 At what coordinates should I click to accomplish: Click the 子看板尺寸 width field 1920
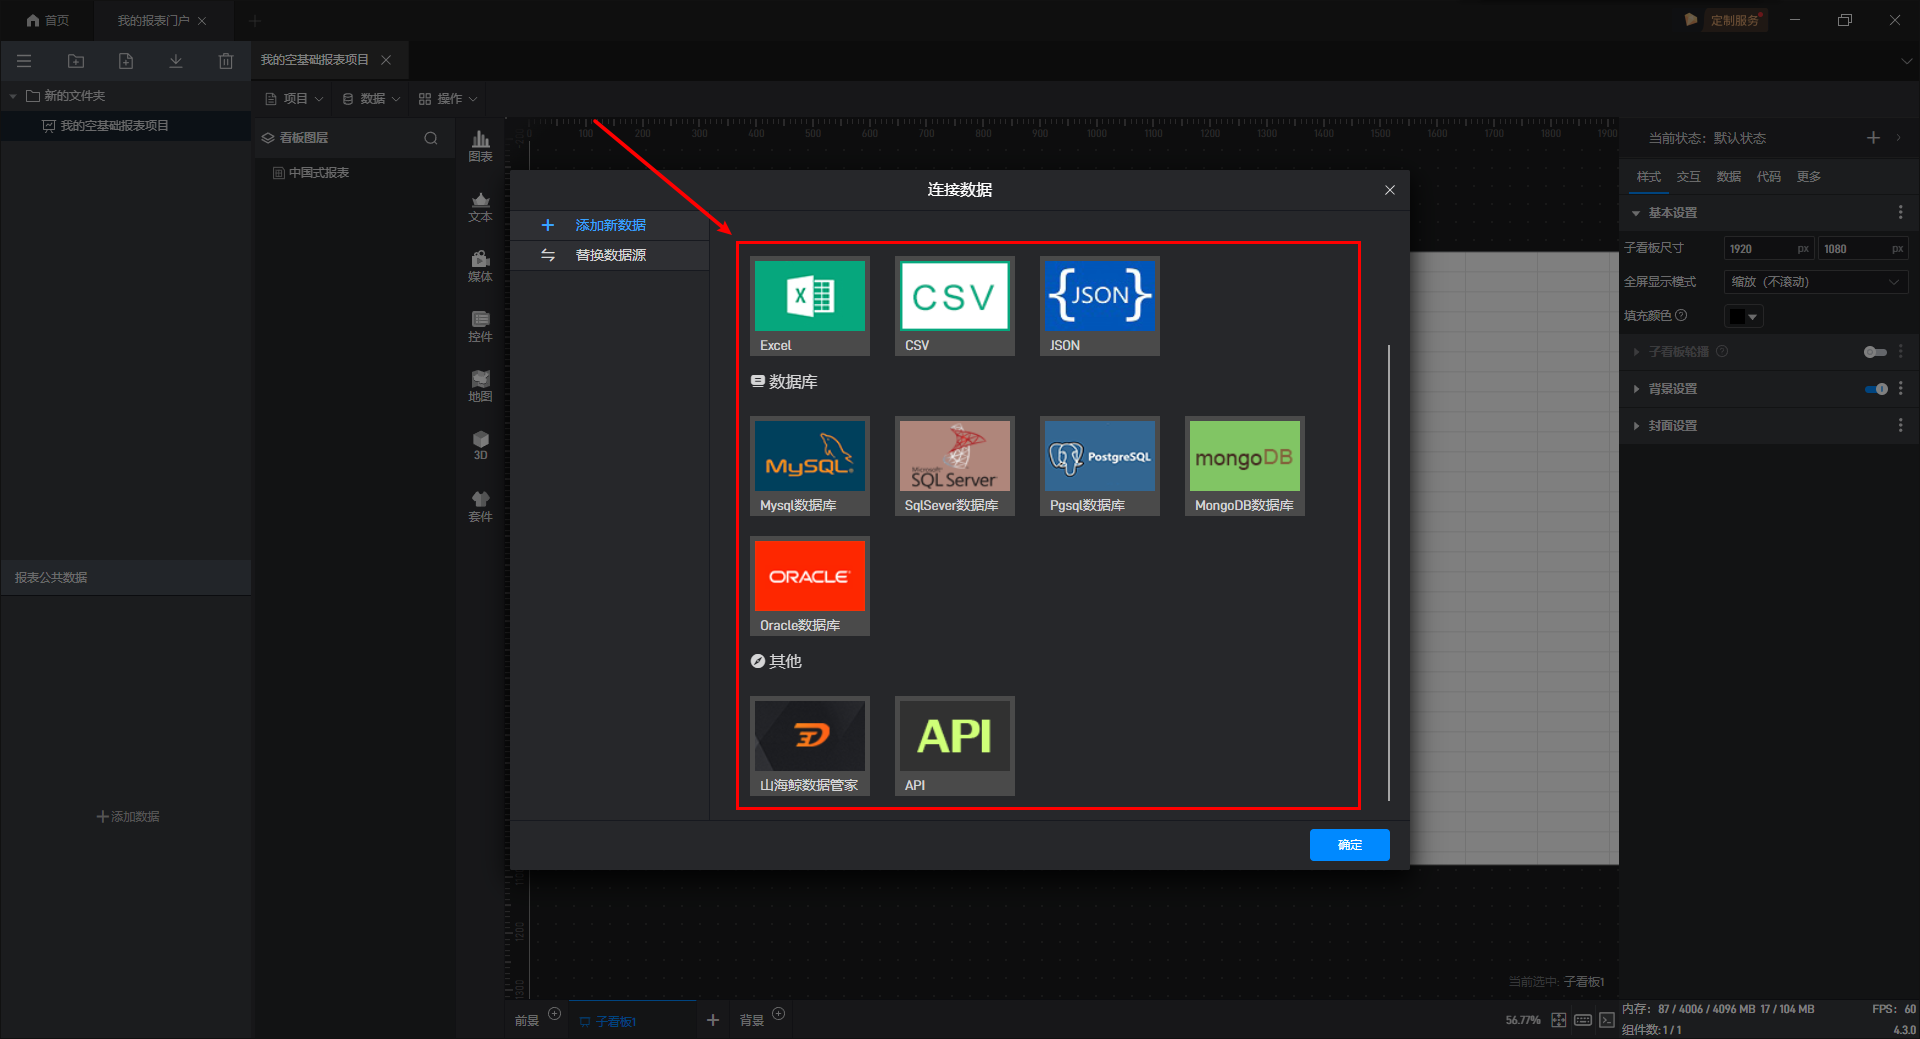tap(1768, 249)
